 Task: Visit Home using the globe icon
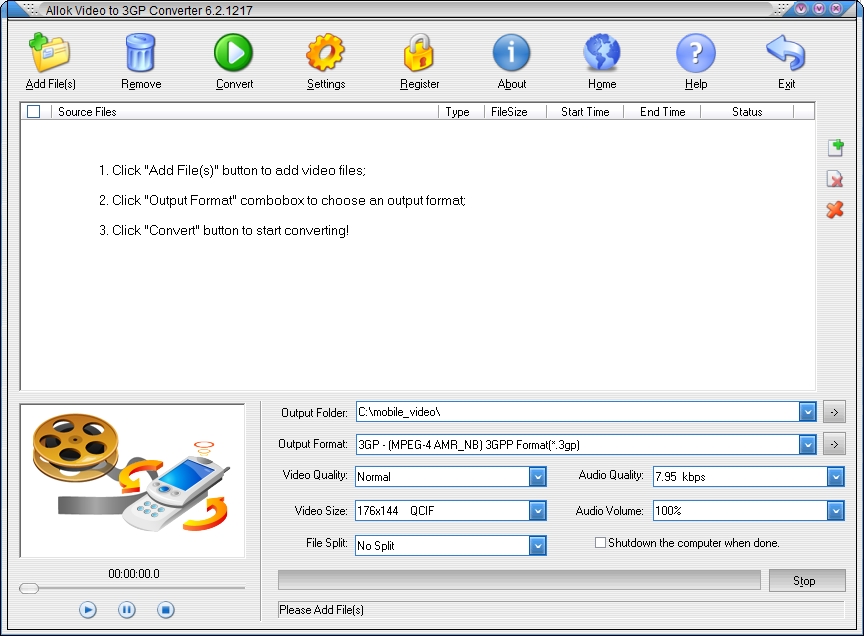[602, 53]
